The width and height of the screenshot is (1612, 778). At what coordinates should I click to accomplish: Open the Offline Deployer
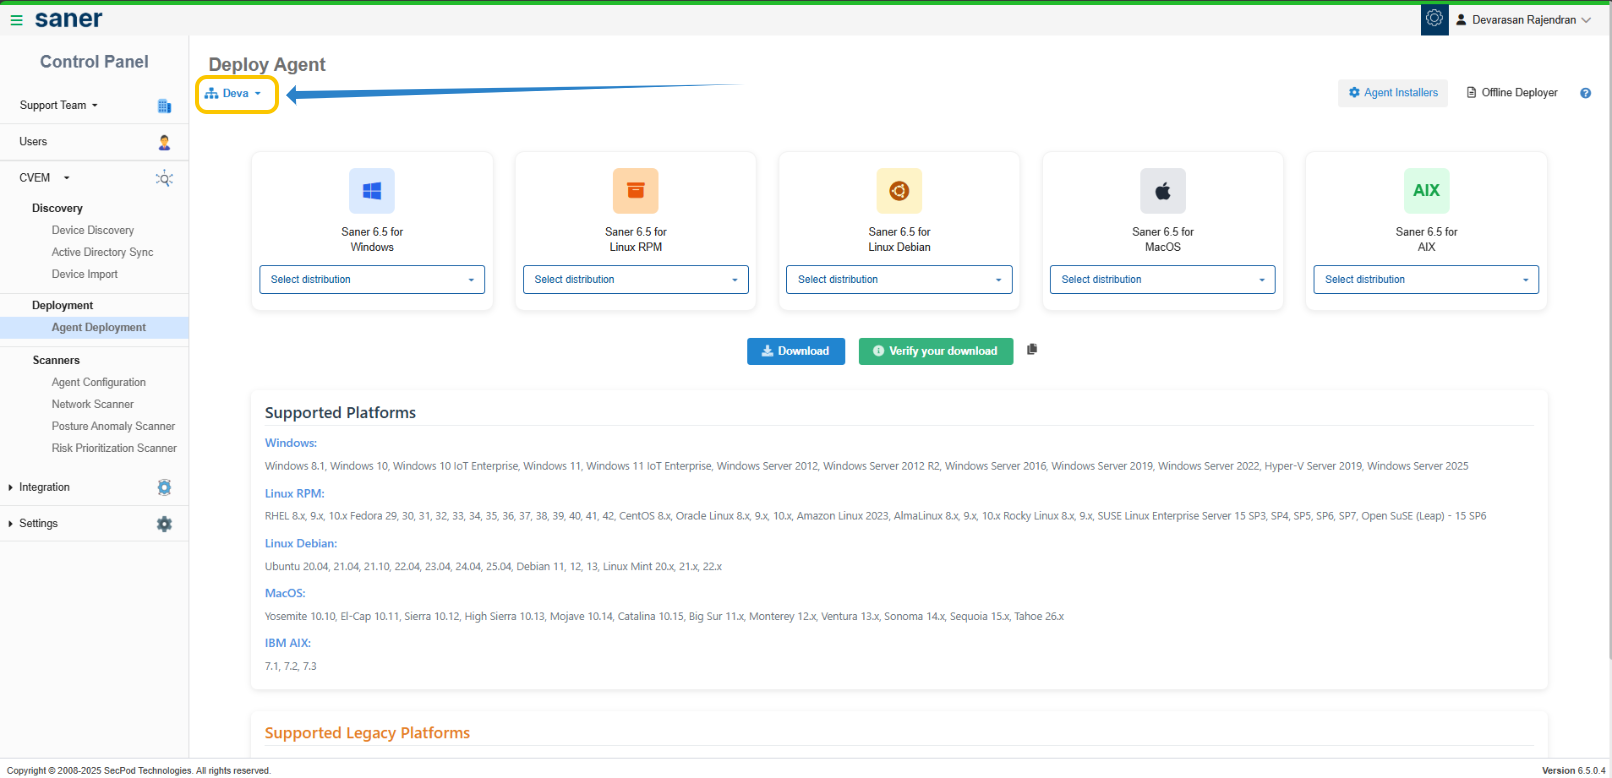tap(1512, 93)
